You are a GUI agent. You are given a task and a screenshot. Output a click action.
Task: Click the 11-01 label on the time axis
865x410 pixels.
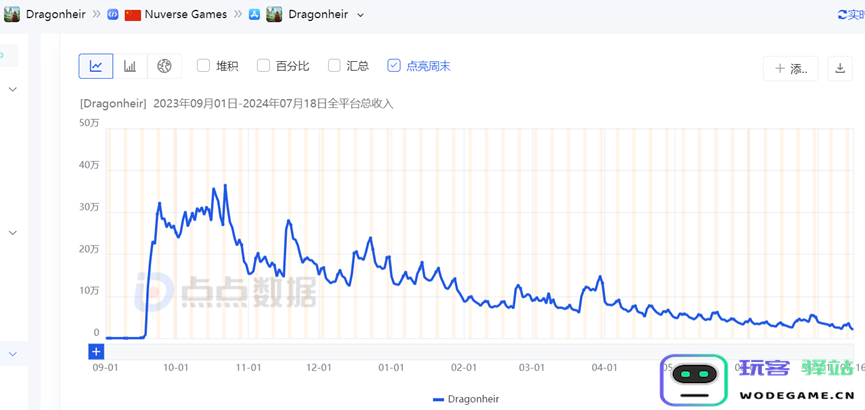(x=248, y=367)
